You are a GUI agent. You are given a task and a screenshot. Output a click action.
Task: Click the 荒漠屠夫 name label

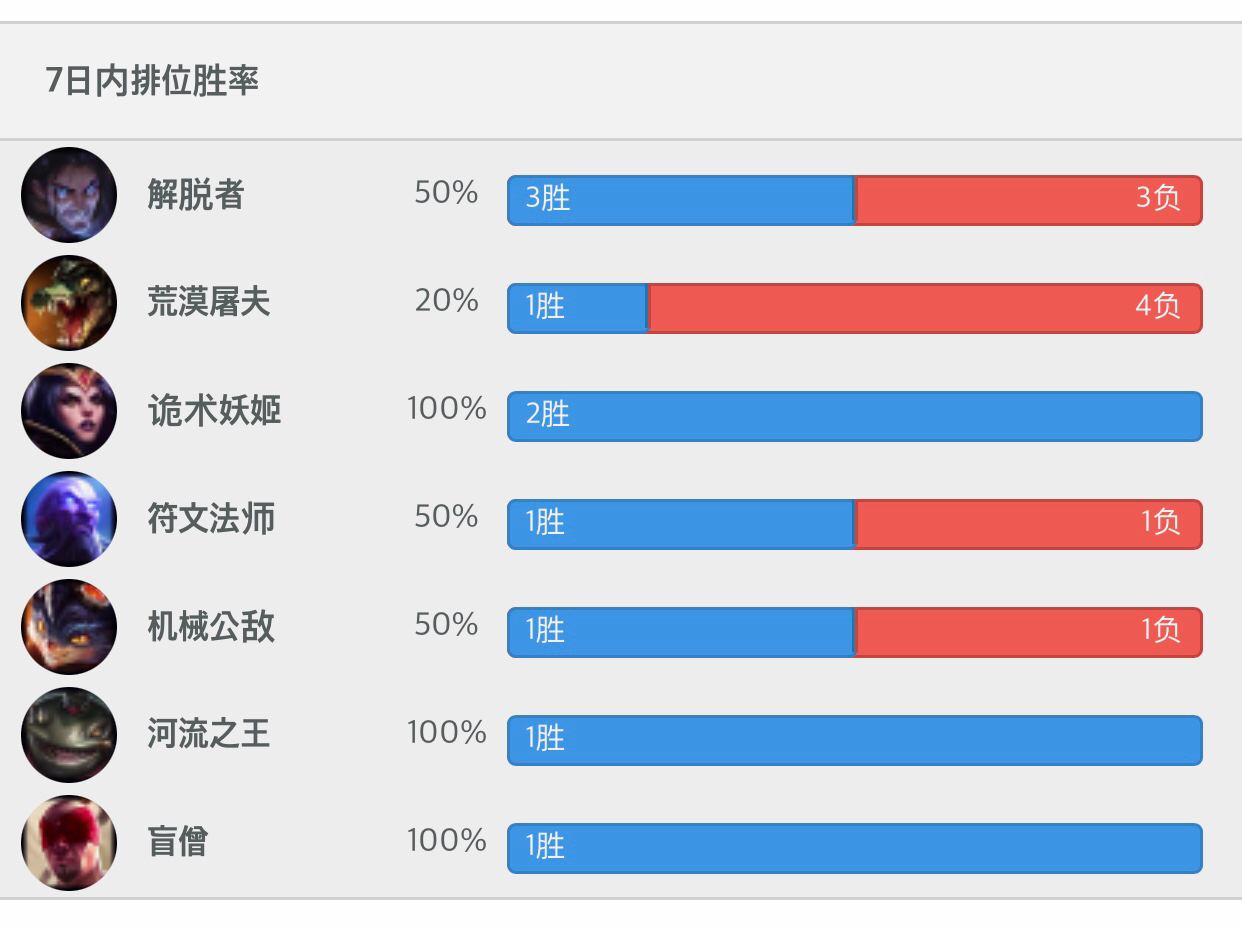(x=209, y=302)
